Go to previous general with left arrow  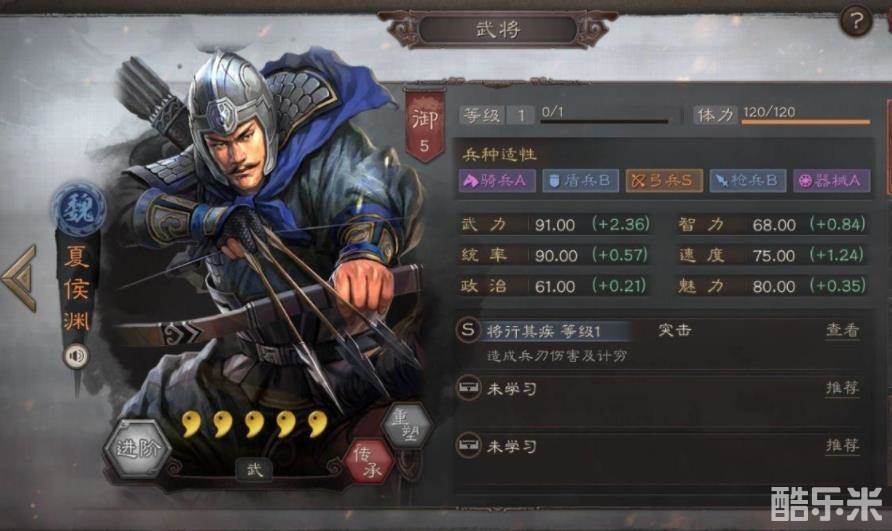tap(20, 278)
